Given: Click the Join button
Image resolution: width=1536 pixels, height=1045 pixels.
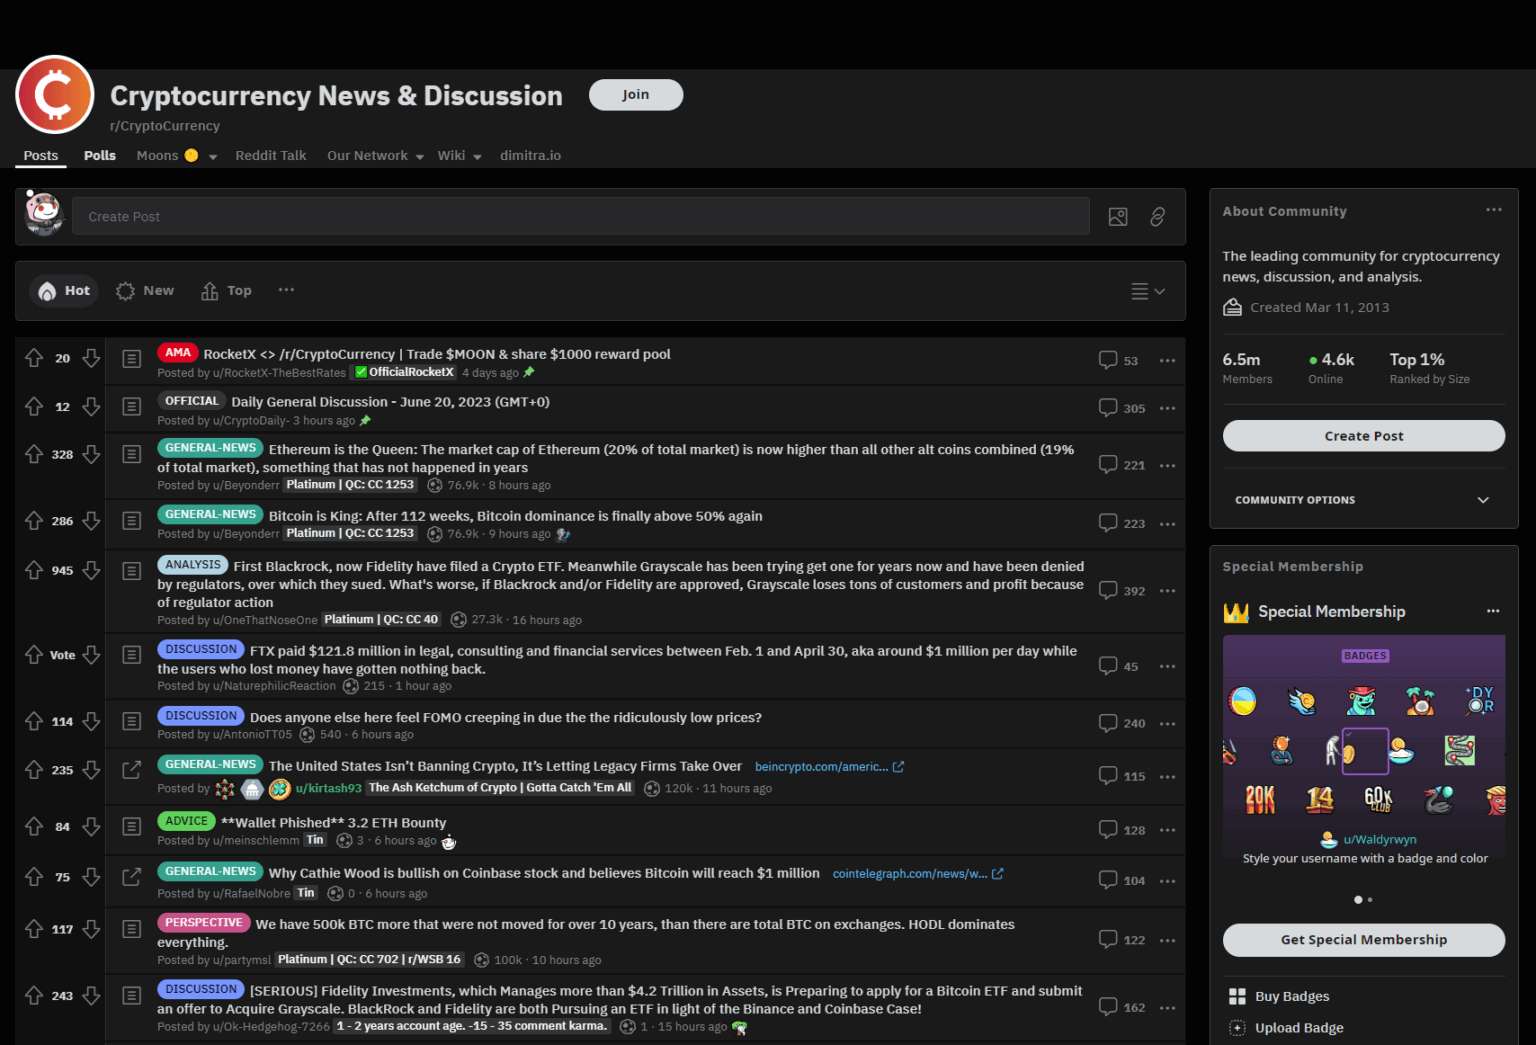Looking at the screenshot, I should tap(635, 94).
